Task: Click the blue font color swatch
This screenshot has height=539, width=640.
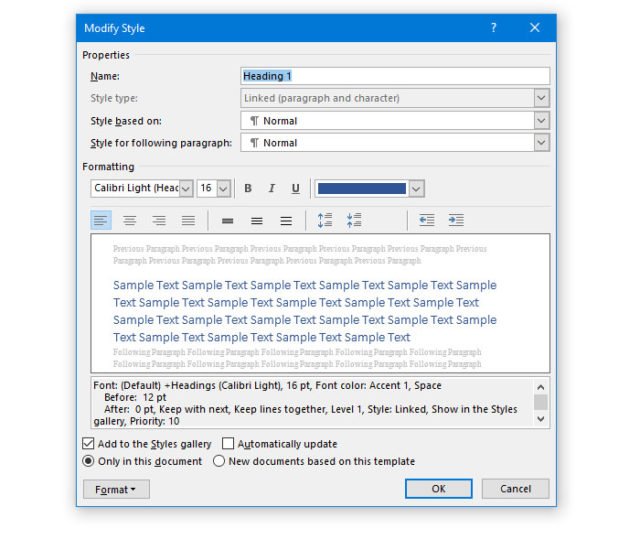Action: click(362, 189)
